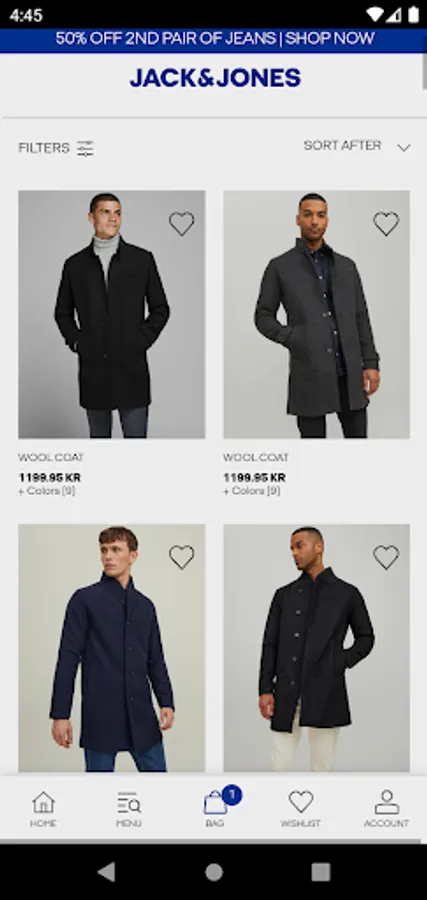
Task: Favorite the navy coat with heart
Action: [181, 557]
